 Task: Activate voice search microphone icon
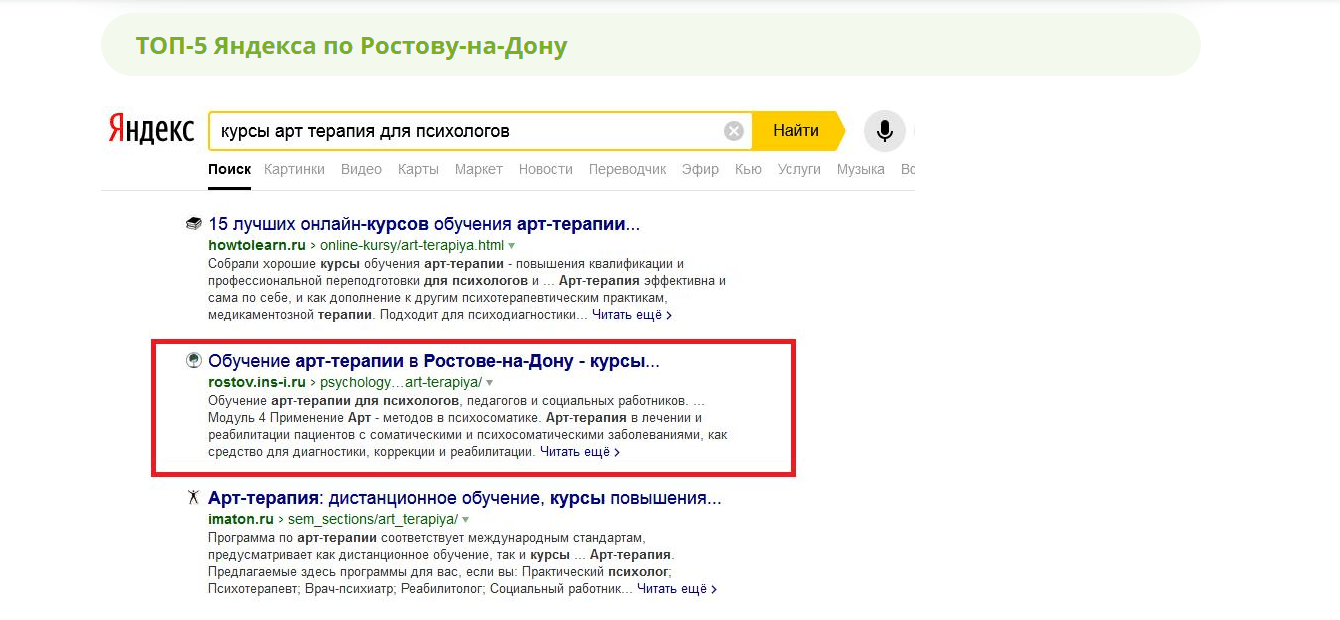884,131
